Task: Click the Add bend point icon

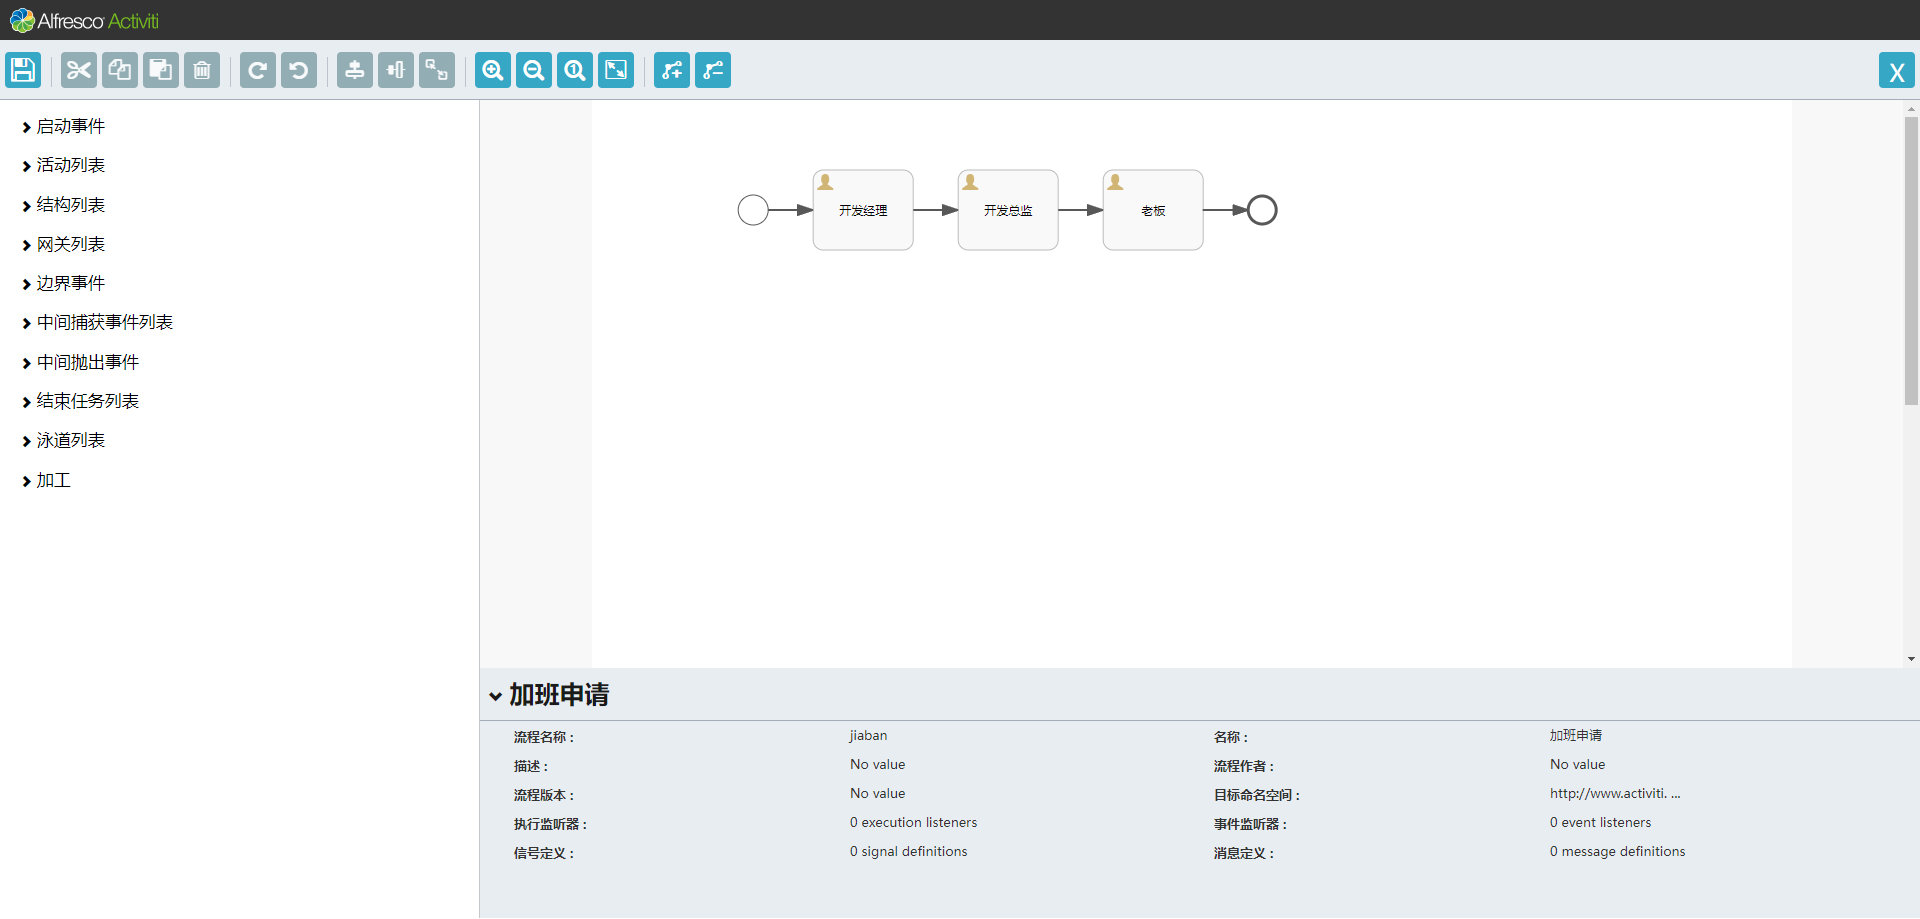Action: click(x=672, y=70)
